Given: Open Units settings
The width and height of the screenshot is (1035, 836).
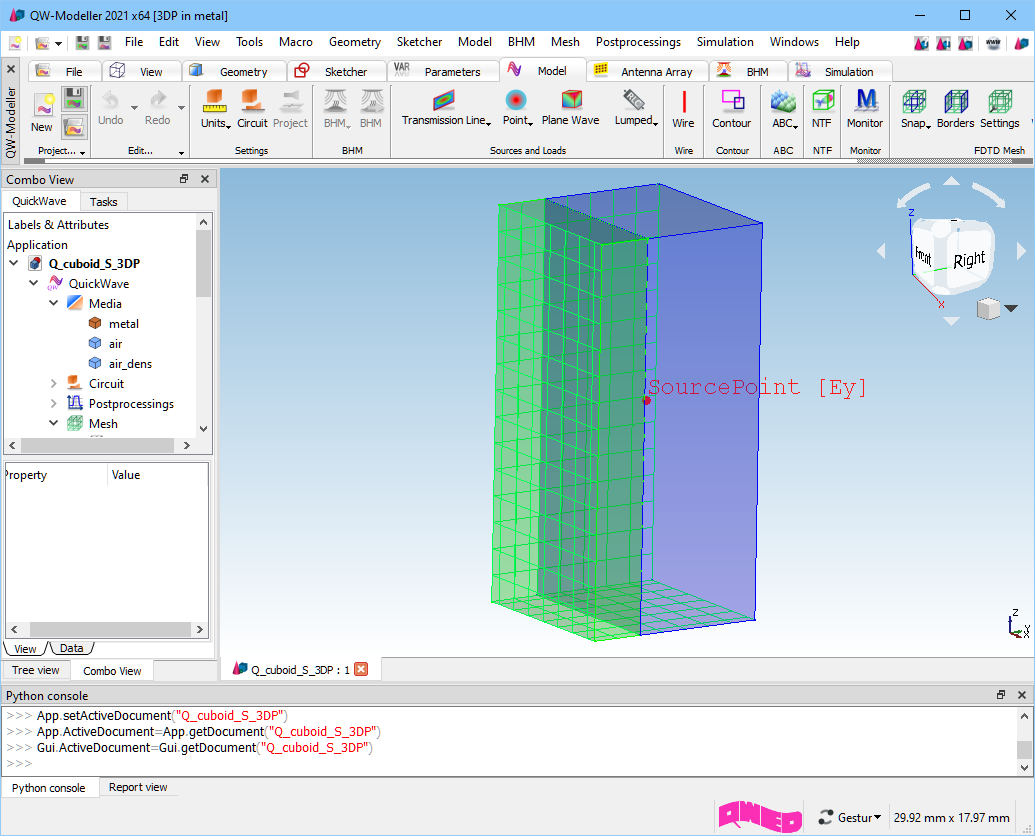Looking at the screenshot, I should [x=215, y=110].
